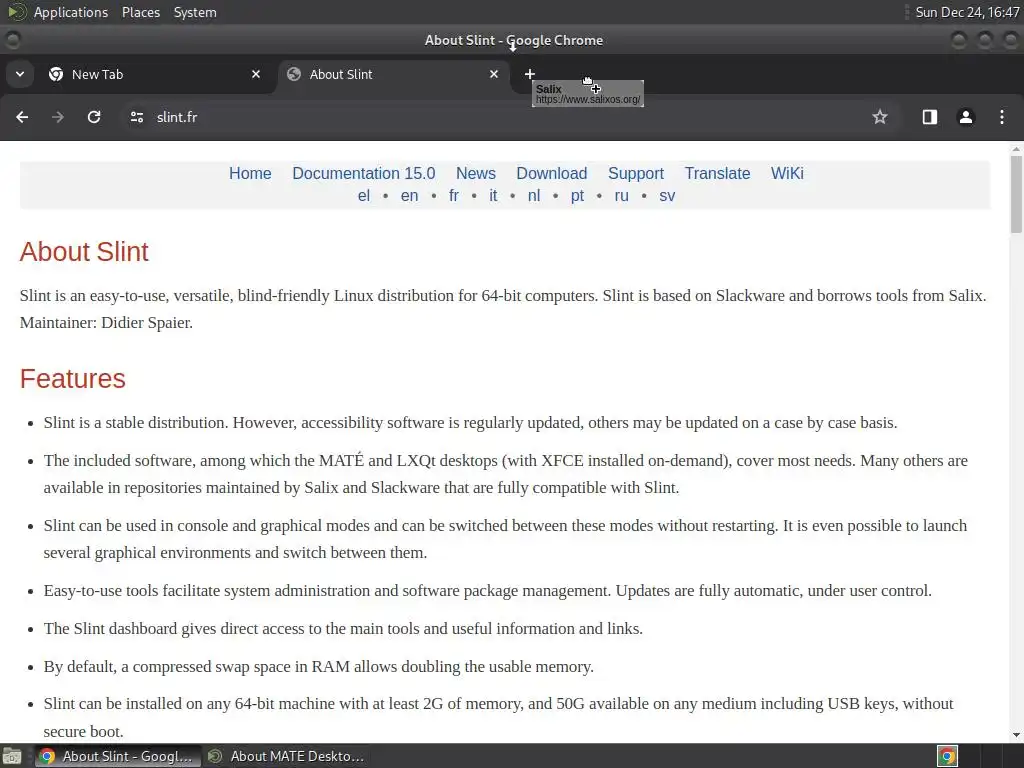Screen dimensions: 1024x768
Task: Expand the tab search dropdown
Action: 20,74
